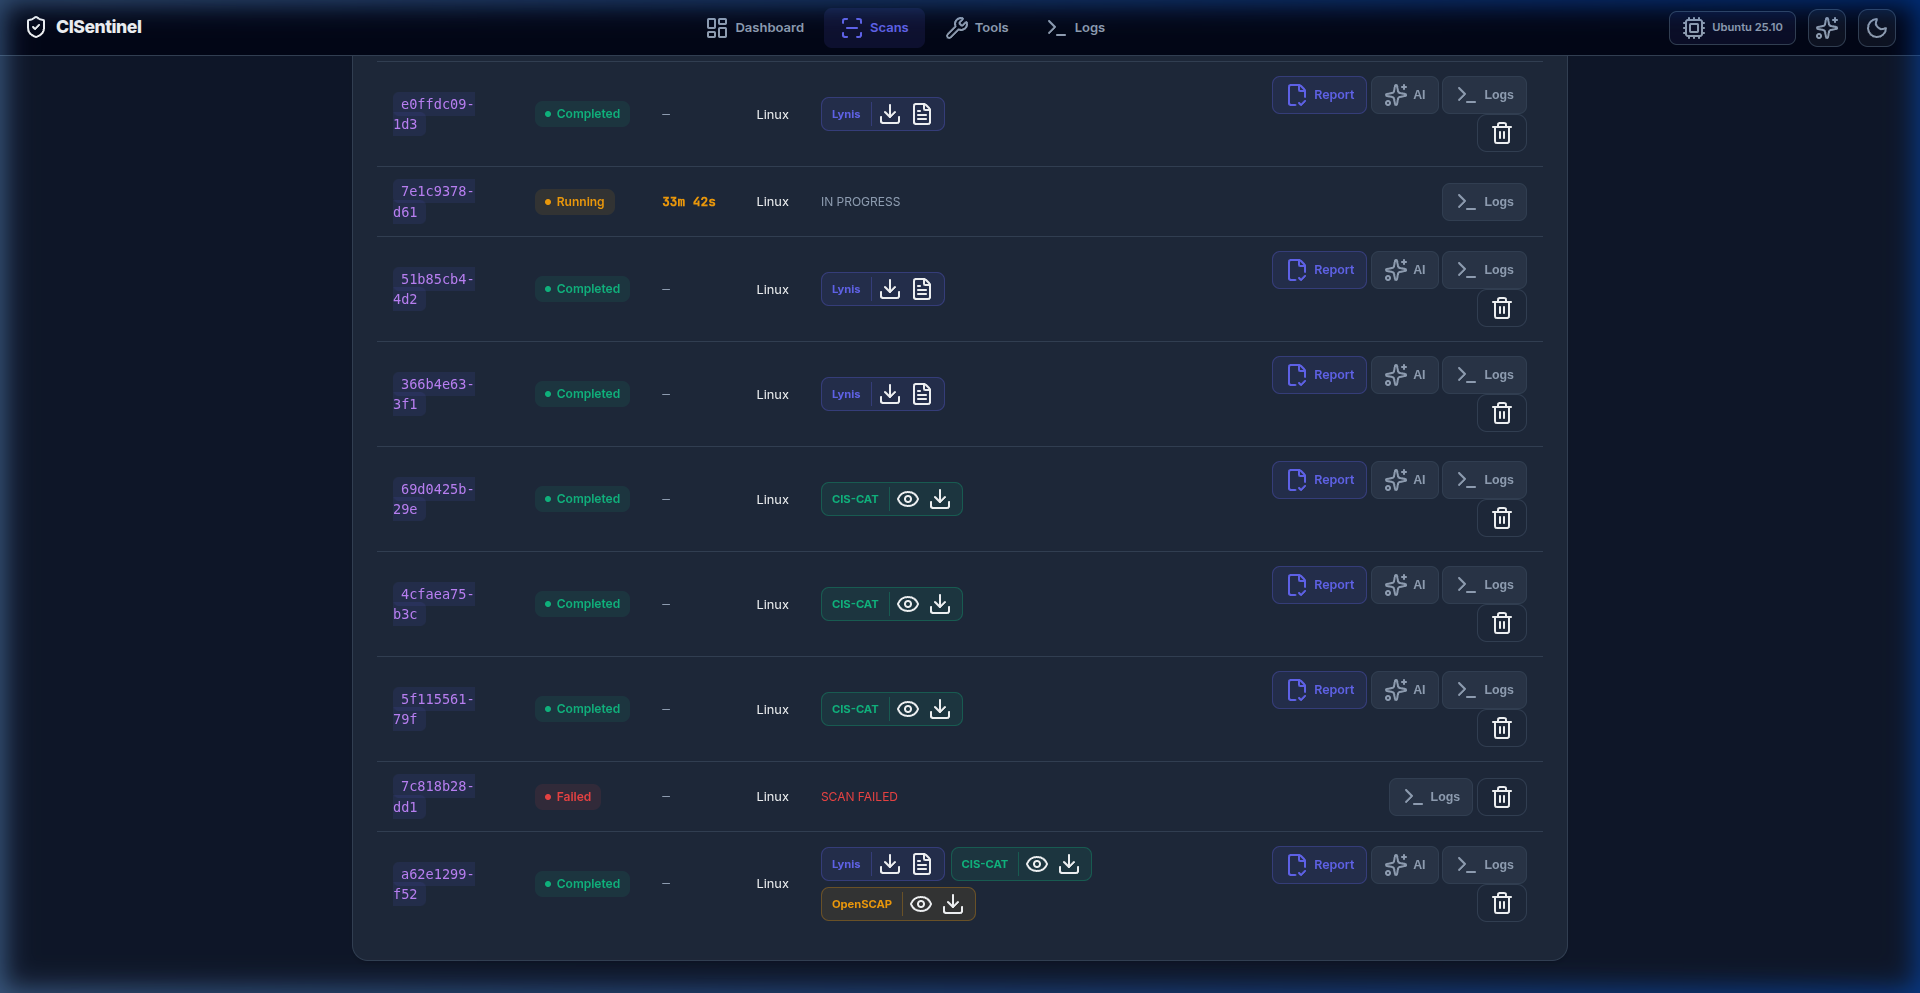Image resolution: width=1920 pixels, height=993 pixels.
Task: Open AI analysis for scan e0ffdc09-1d3
Action: coord(1405,95)
